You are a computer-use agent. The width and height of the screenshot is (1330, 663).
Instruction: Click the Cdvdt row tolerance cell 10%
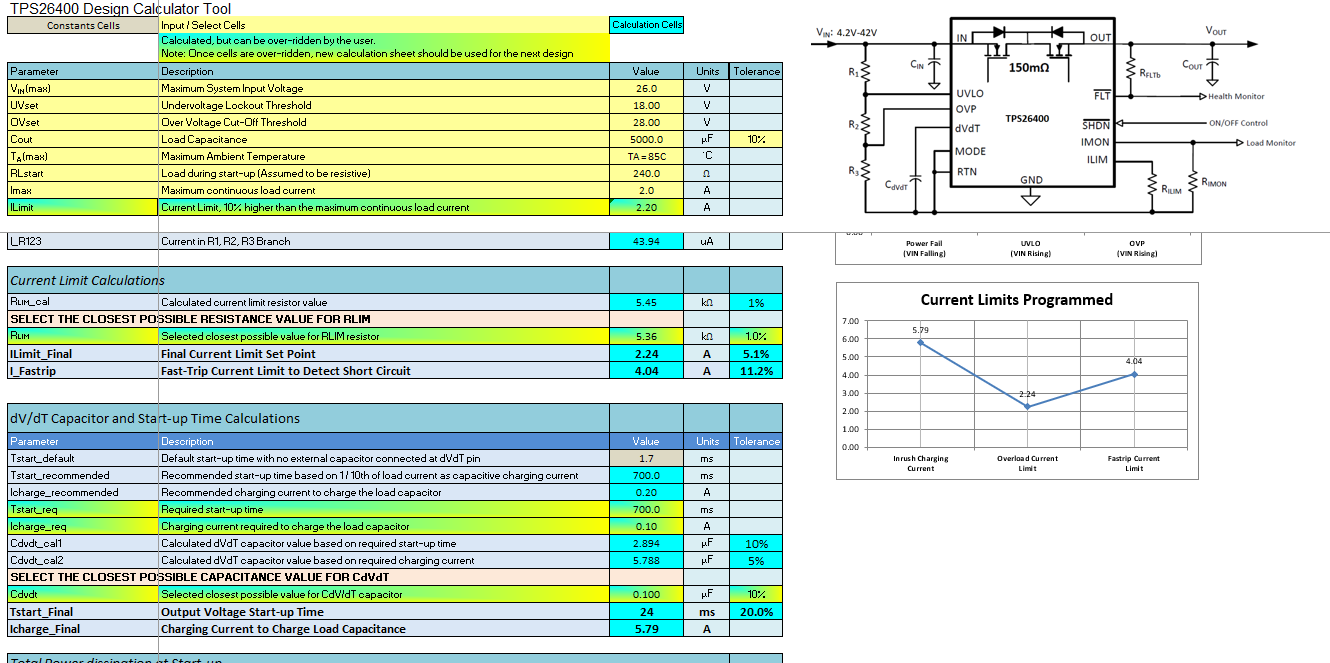(756, 594)
